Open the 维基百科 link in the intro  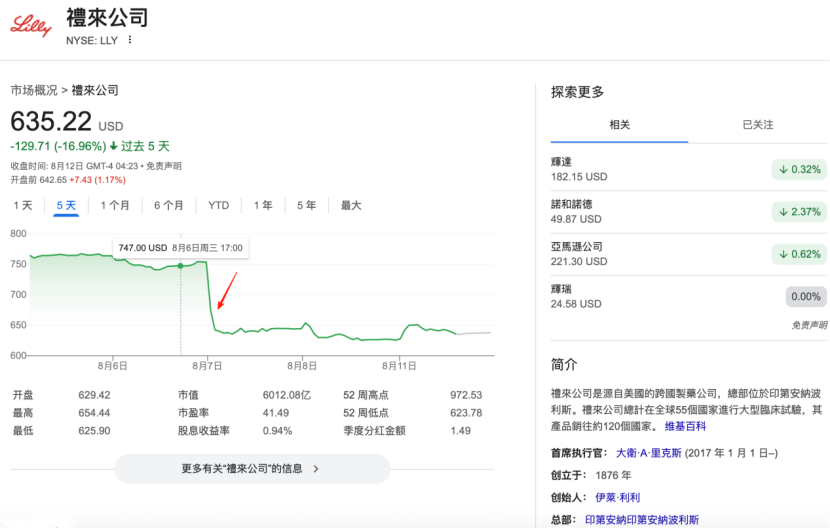[x=685, y=426]
